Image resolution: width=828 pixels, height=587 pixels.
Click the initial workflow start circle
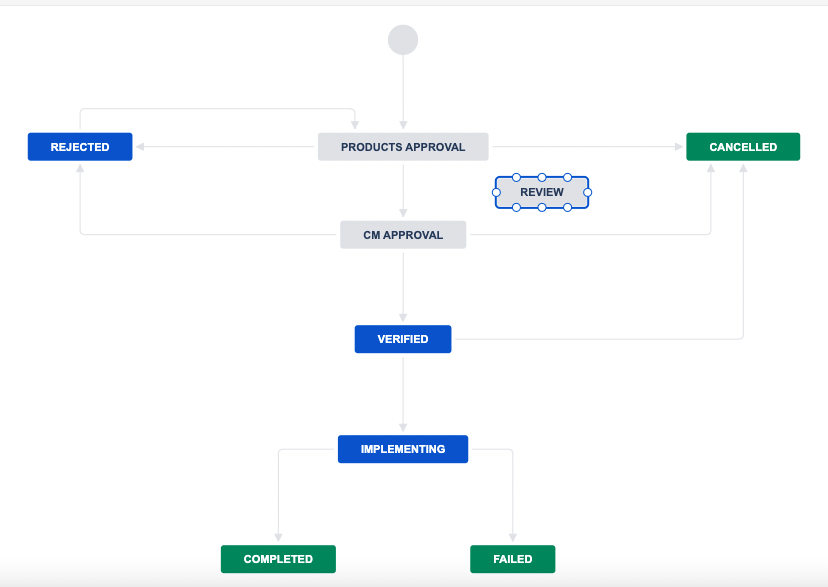coord(403,39)
